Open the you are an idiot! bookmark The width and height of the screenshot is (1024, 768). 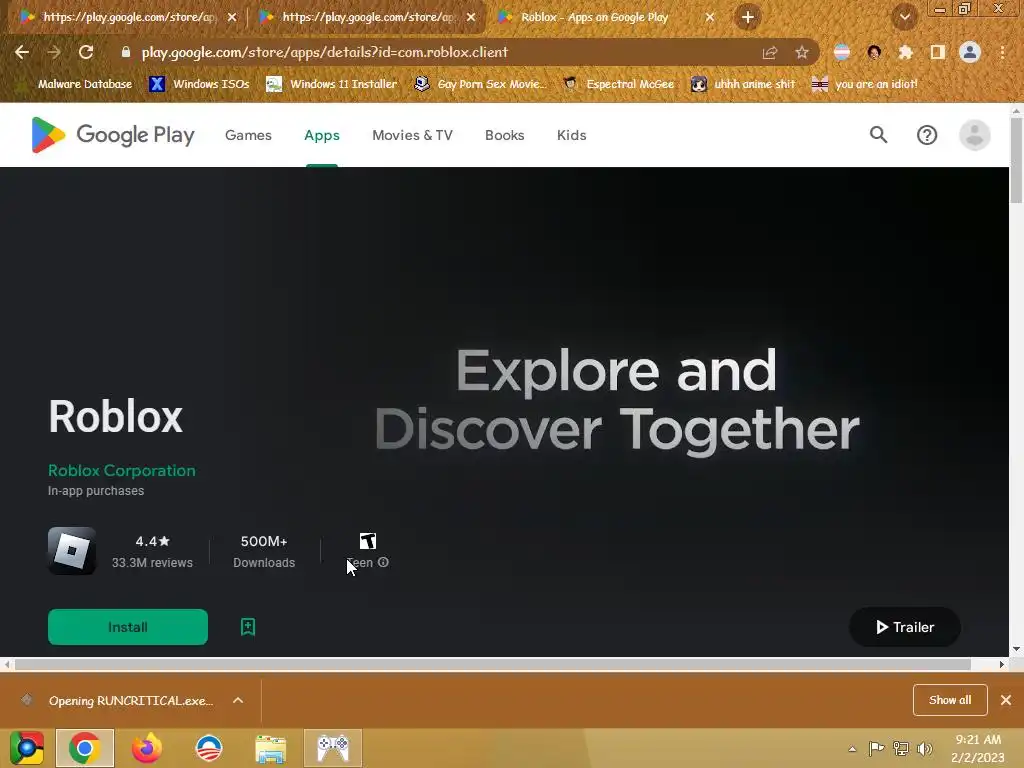[864, 84]
